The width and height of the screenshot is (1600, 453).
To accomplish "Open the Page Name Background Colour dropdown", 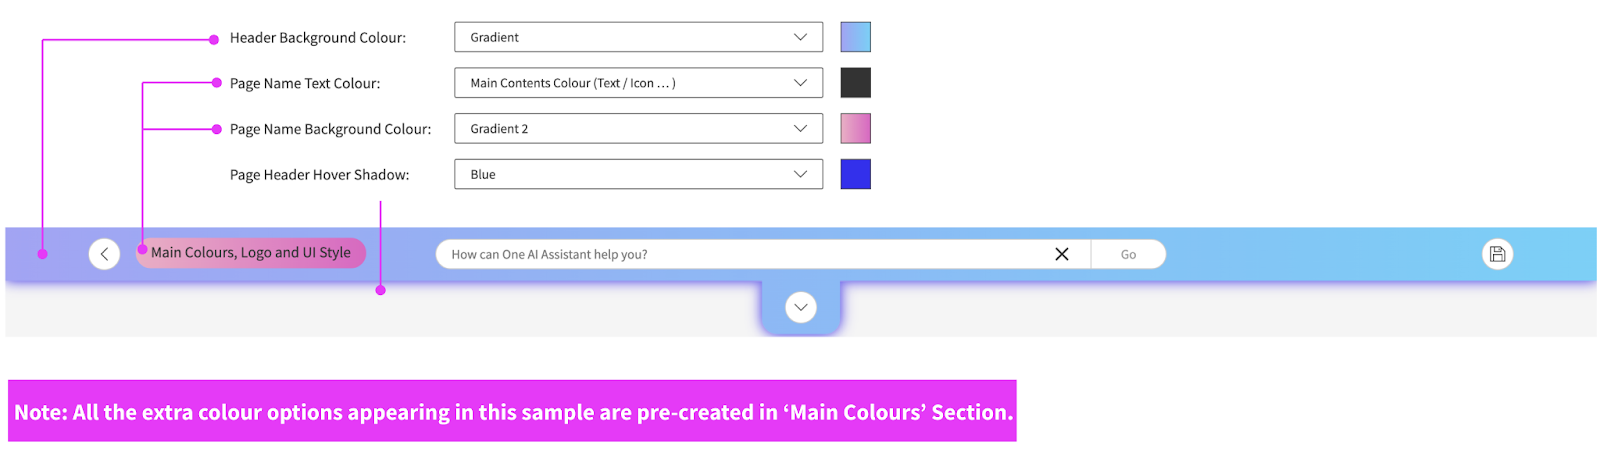I will pos(638,129).
